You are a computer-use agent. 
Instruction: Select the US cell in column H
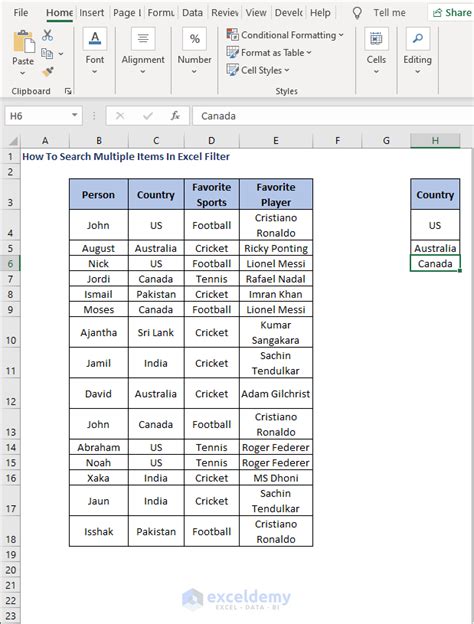pyautogui.click(x=435, y=225)
